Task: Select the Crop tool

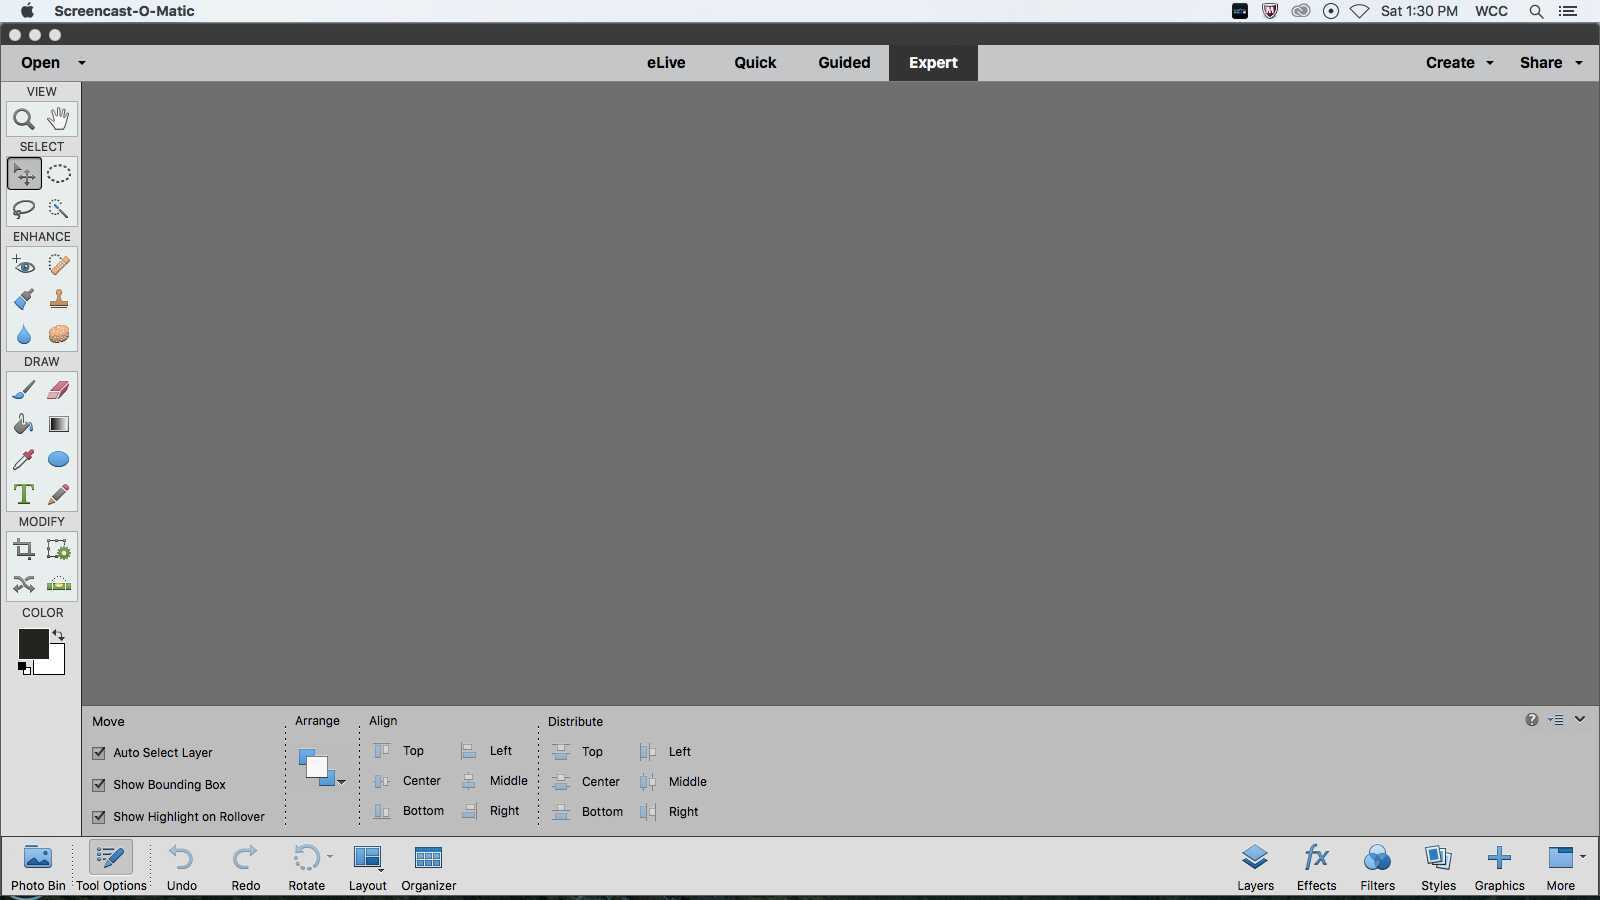Action: [24, 550]
